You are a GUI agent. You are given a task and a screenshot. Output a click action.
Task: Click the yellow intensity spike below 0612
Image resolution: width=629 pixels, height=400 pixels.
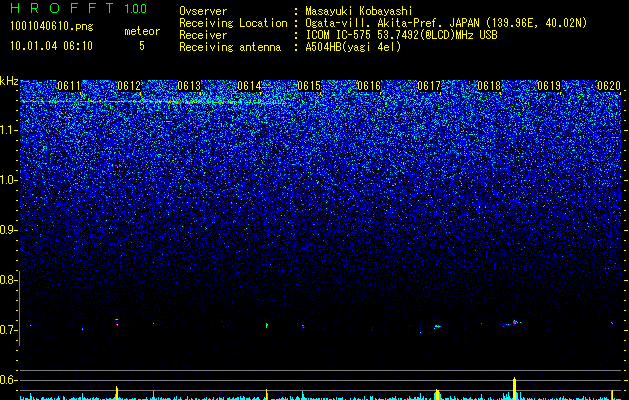coord(117,393)
